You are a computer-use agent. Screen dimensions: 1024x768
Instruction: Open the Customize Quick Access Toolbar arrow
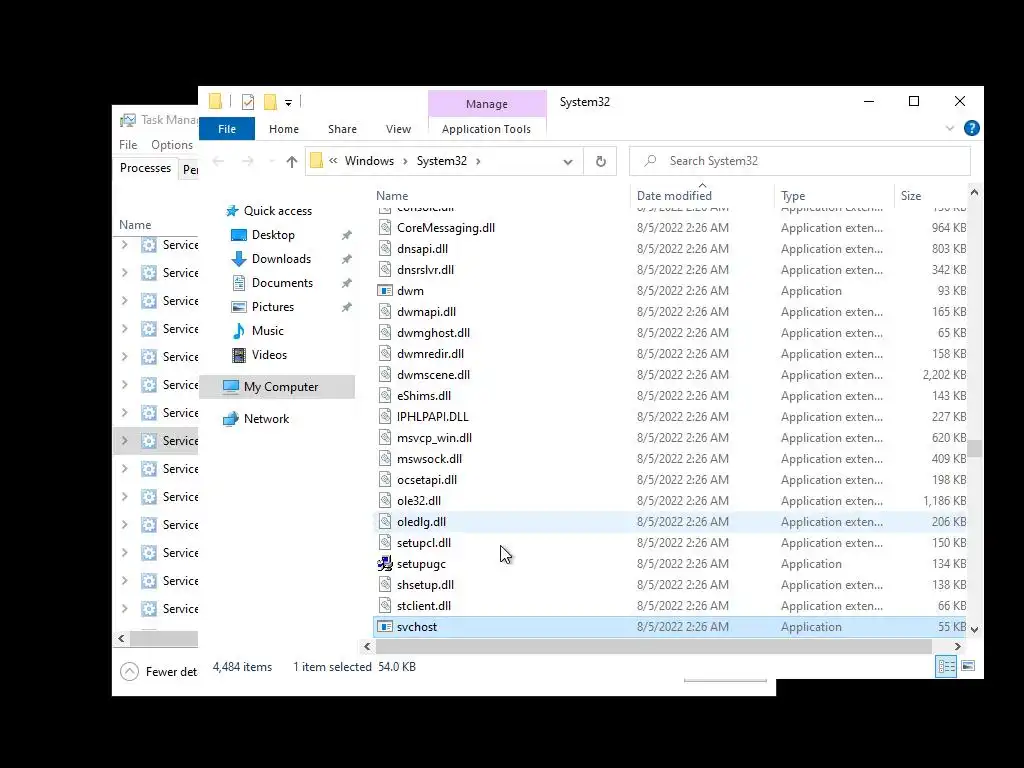[288, 103]
